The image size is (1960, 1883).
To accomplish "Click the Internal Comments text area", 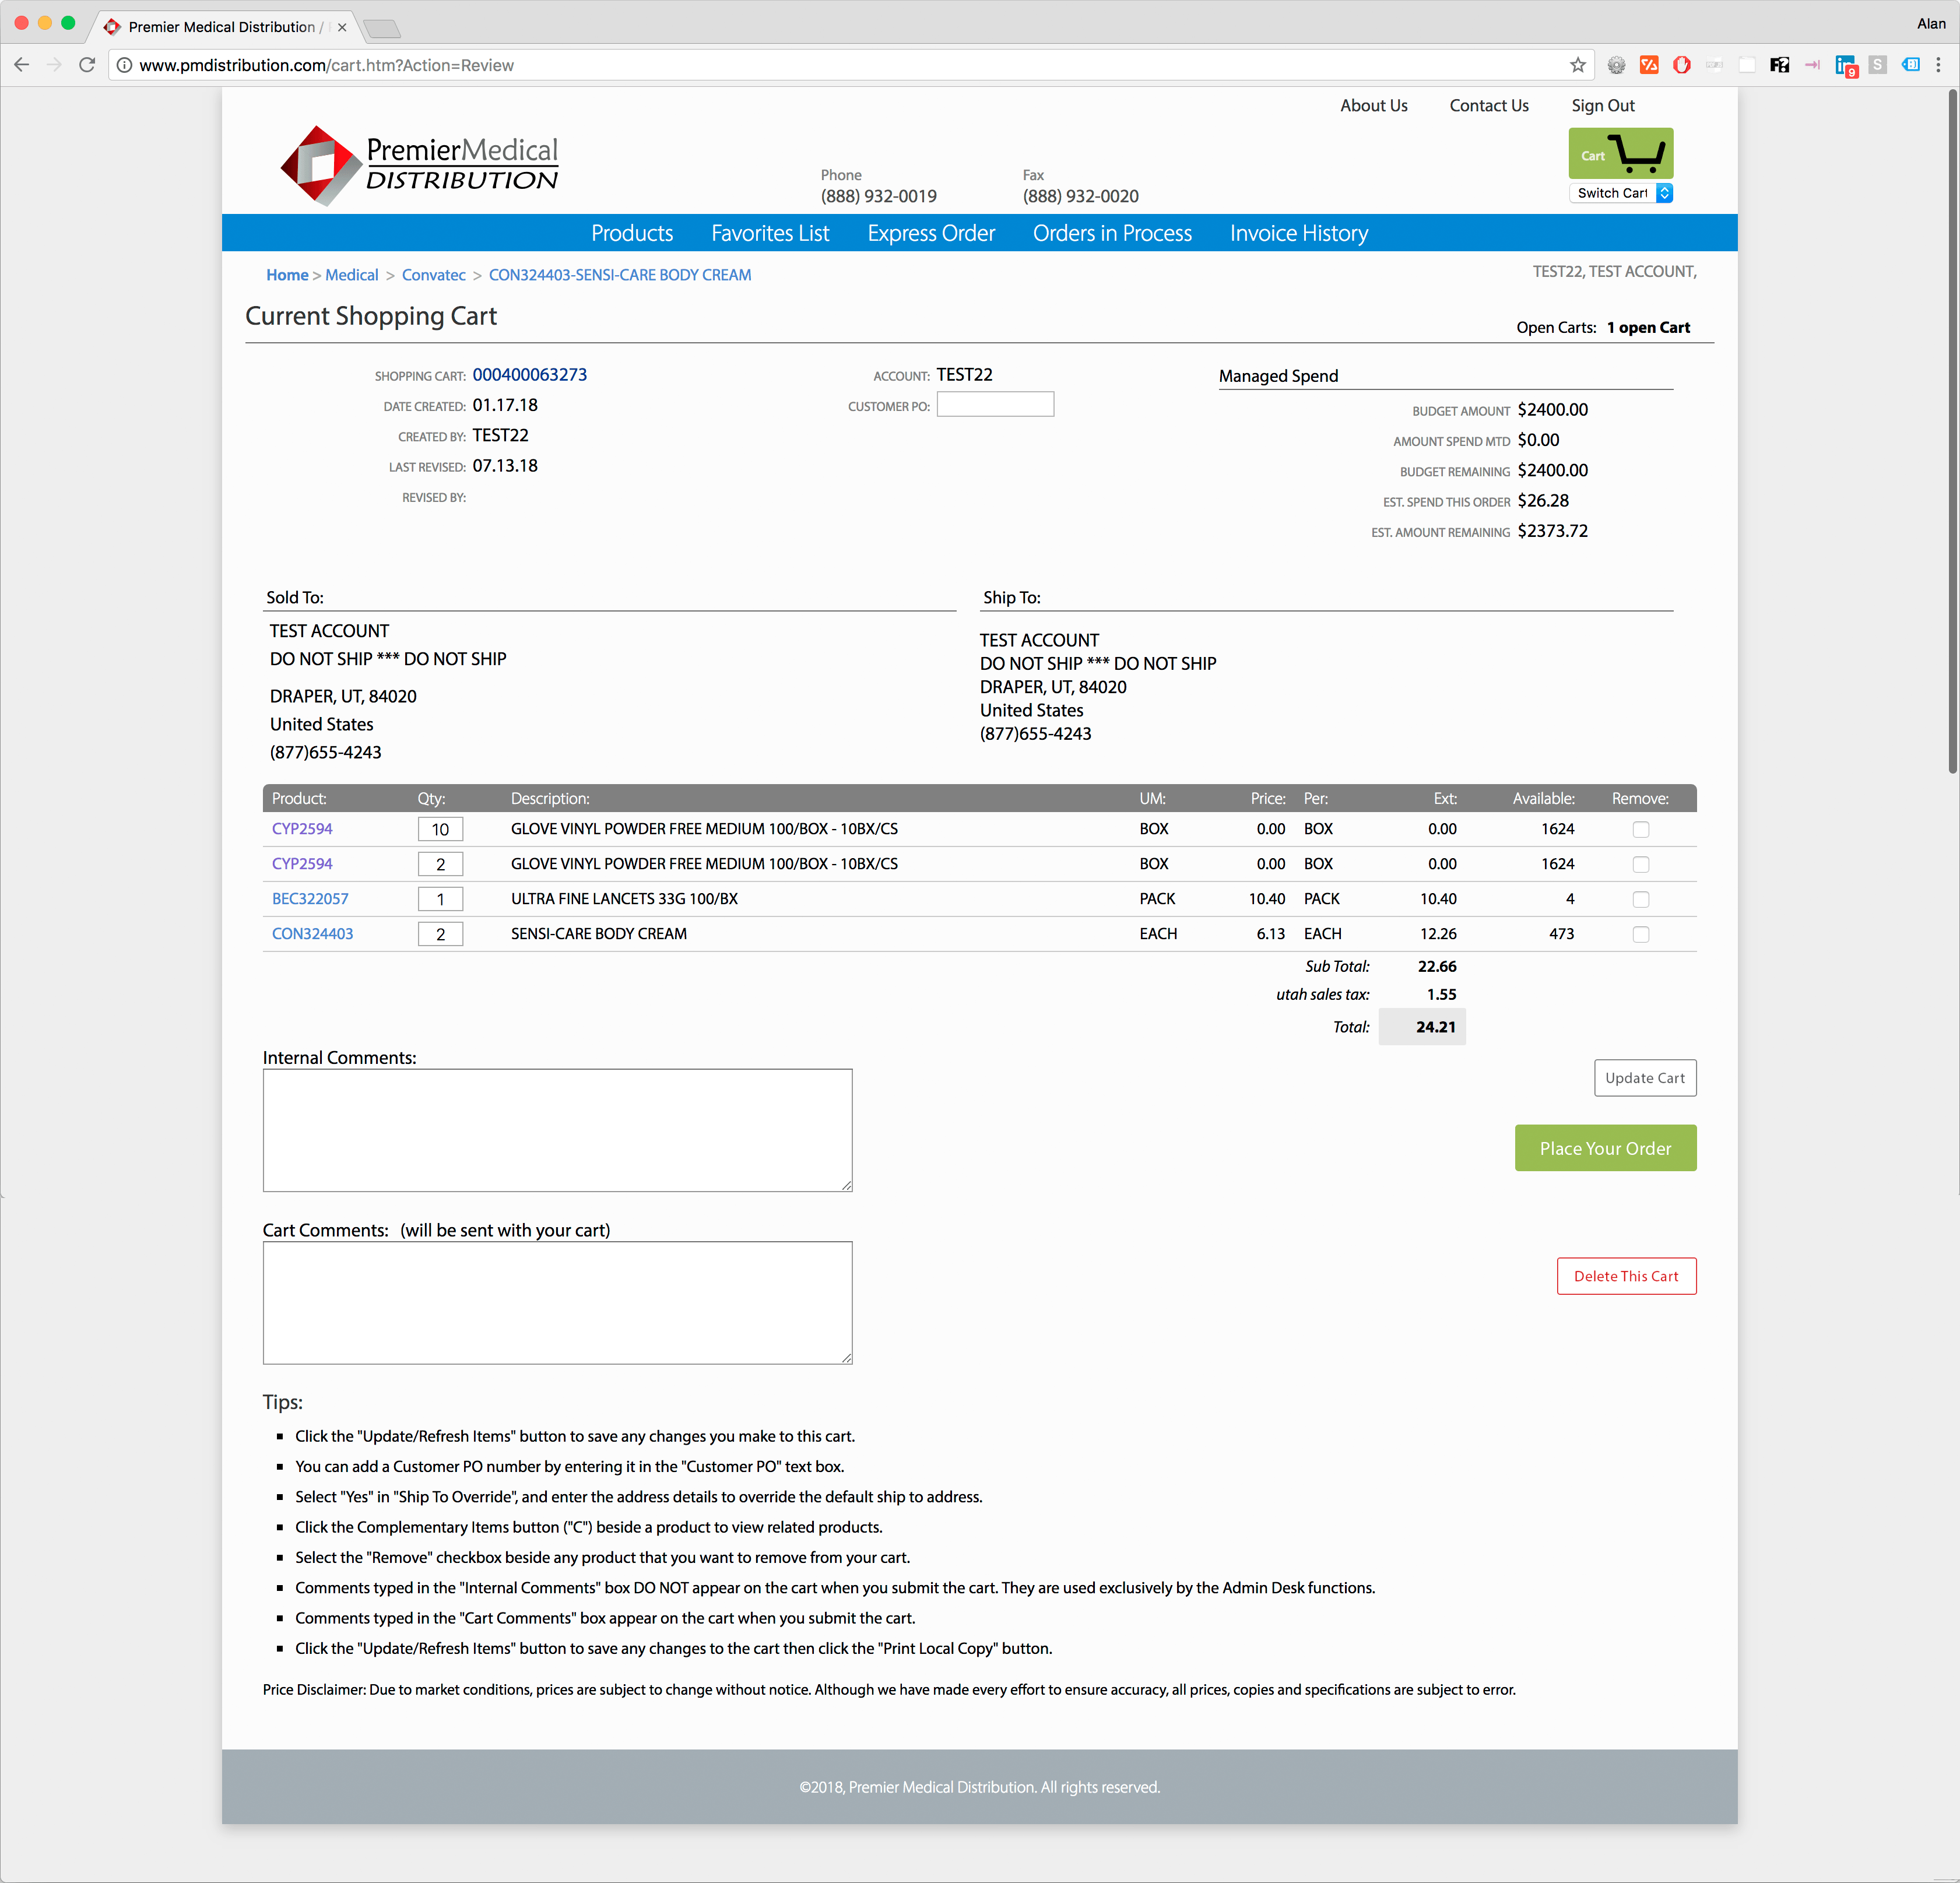I will coord(557,1130).
